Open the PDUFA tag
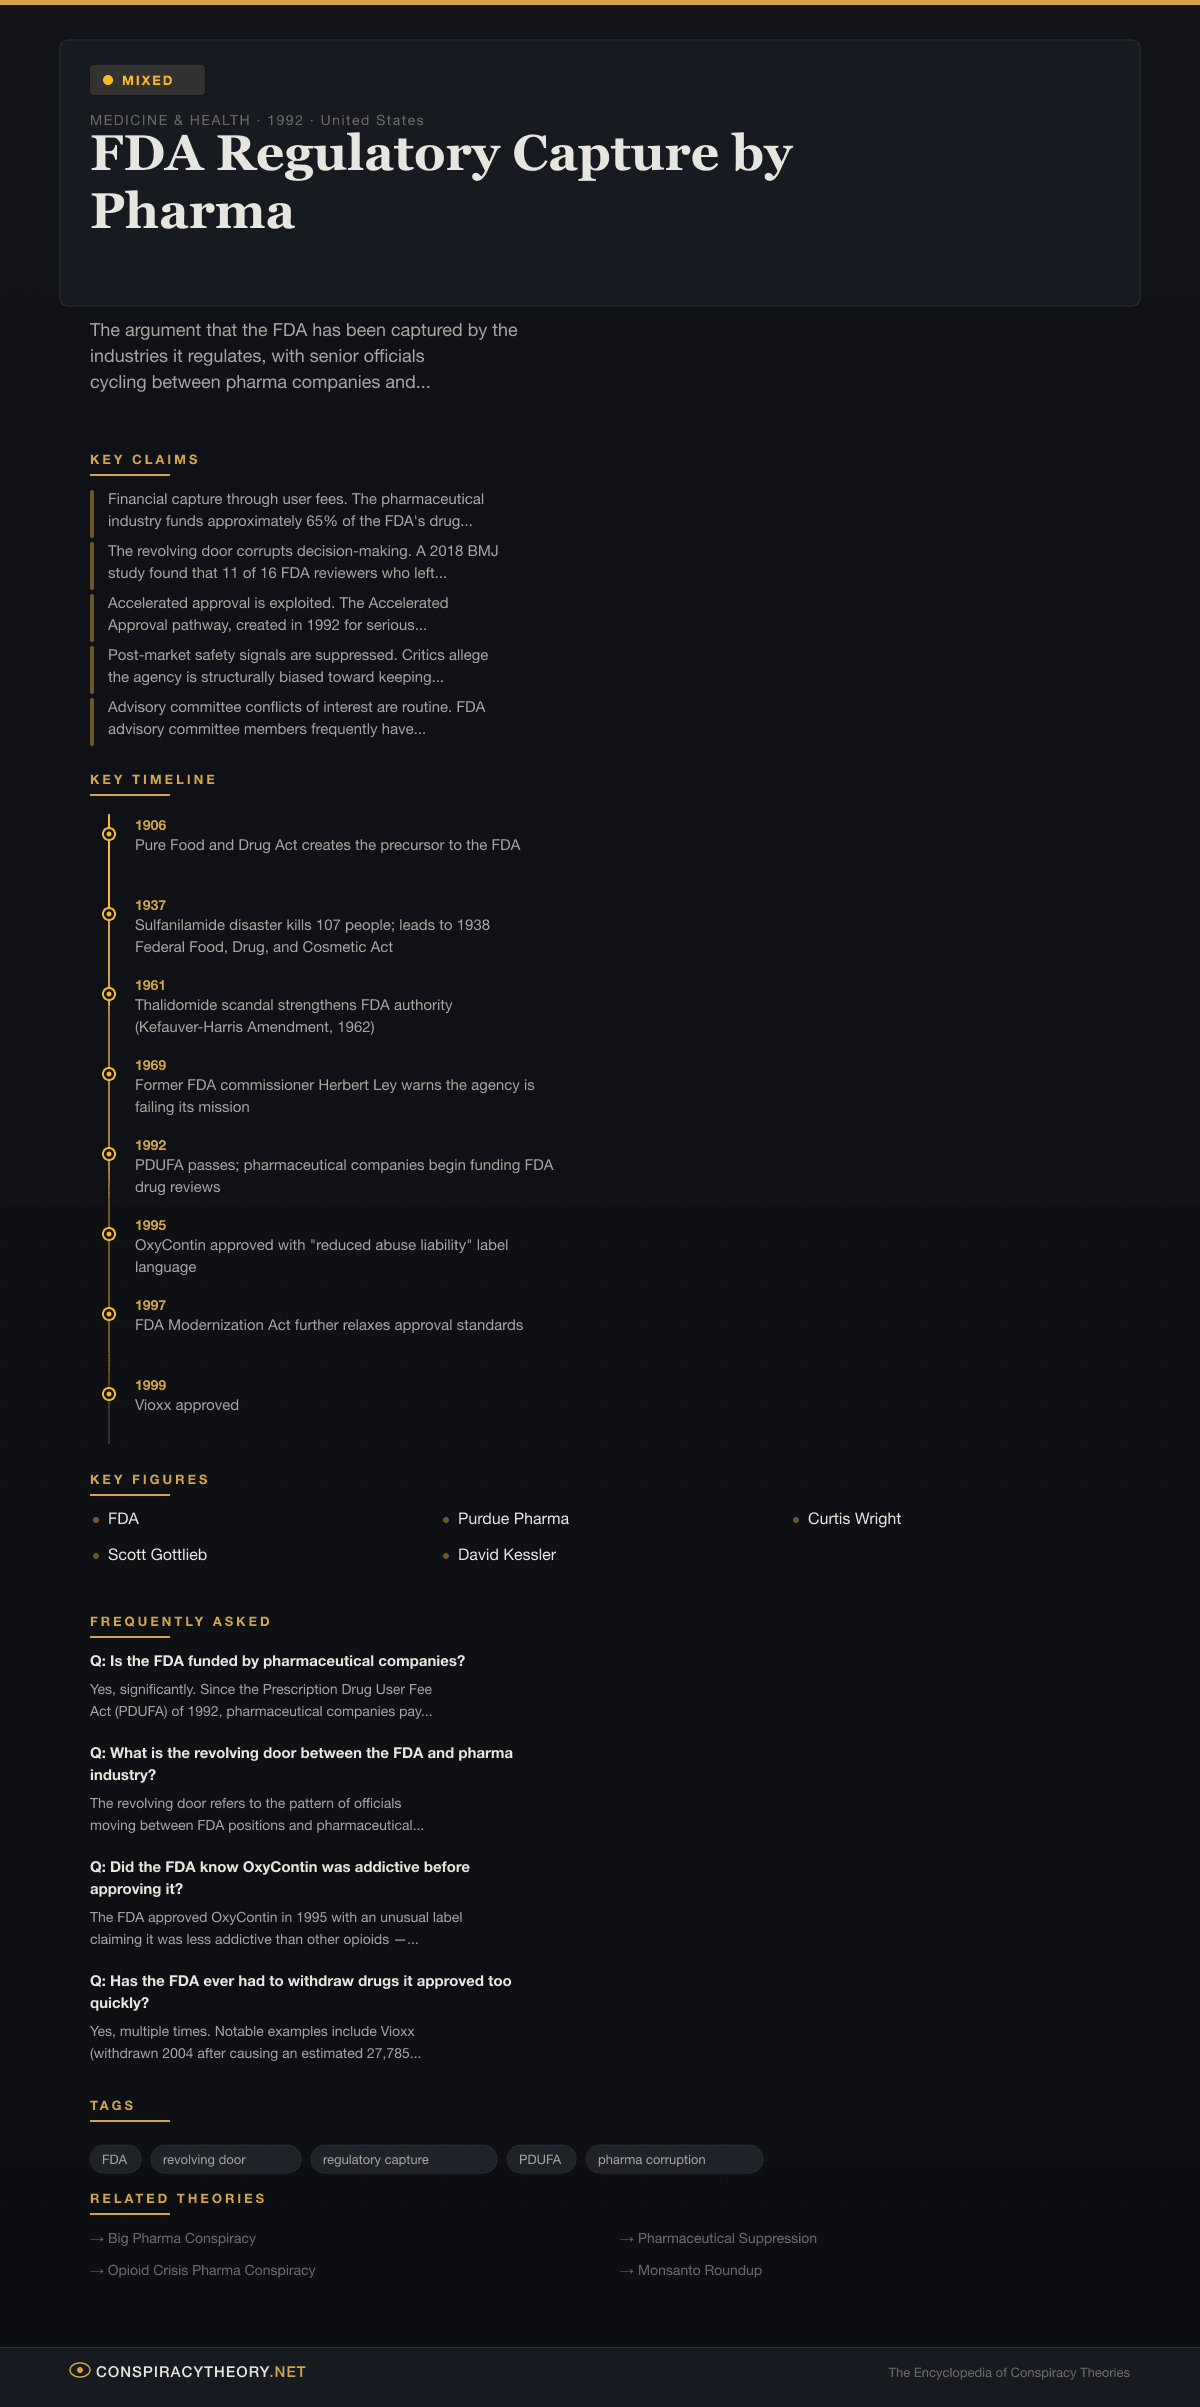The width and height of the screenshot is (1200, 2407). (540, 2159)
